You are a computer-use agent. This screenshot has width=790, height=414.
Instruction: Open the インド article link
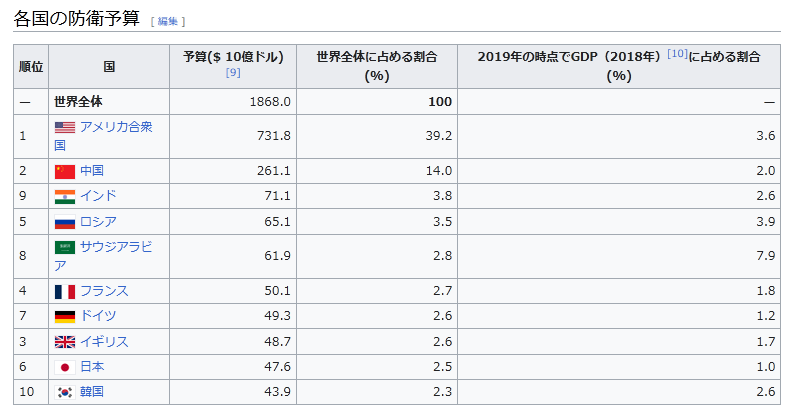coord(98,196)
